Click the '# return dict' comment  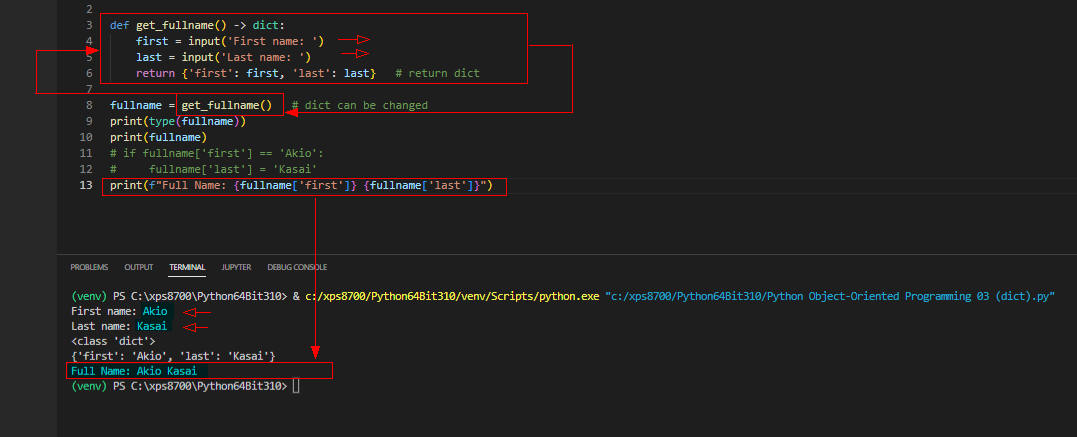point(438,73)
